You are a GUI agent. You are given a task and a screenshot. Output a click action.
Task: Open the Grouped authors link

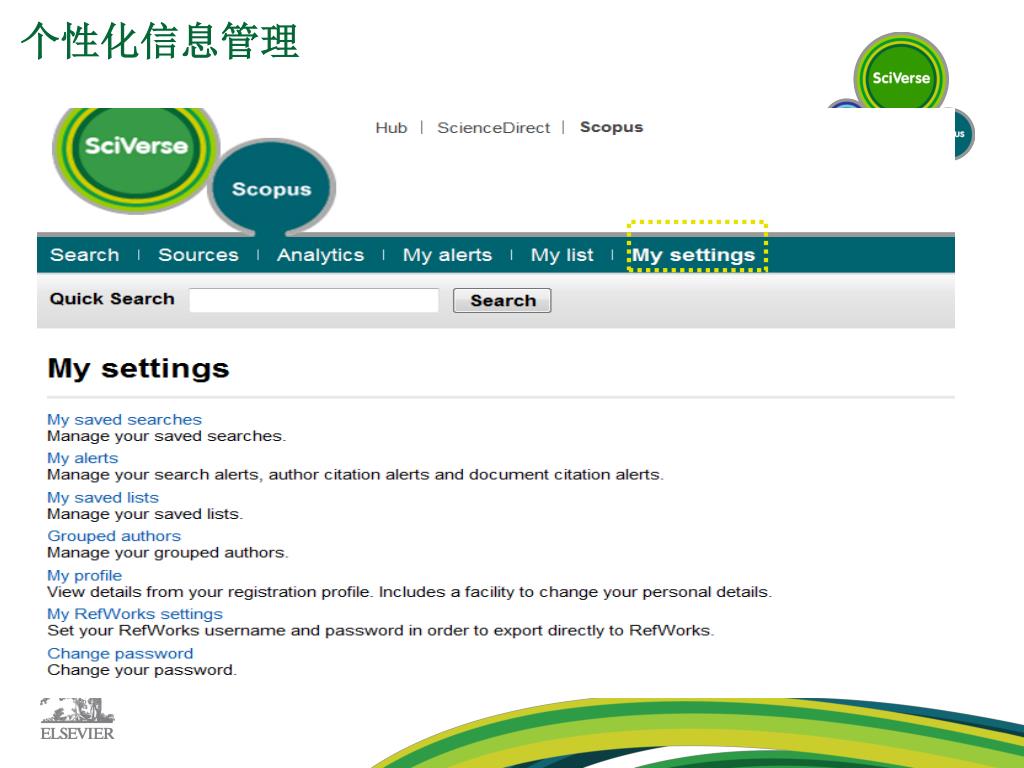[x=114, y=536]
